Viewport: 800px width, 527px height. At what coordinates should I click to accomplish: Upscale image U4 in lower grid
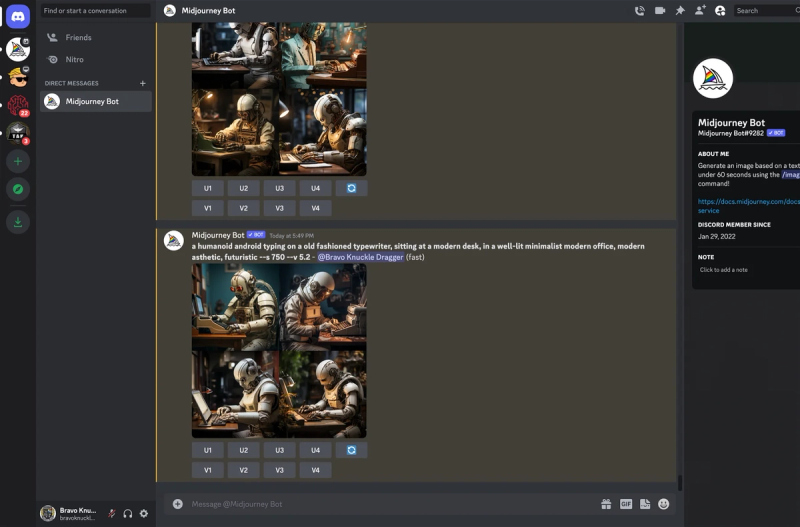[x=315, y=450]
